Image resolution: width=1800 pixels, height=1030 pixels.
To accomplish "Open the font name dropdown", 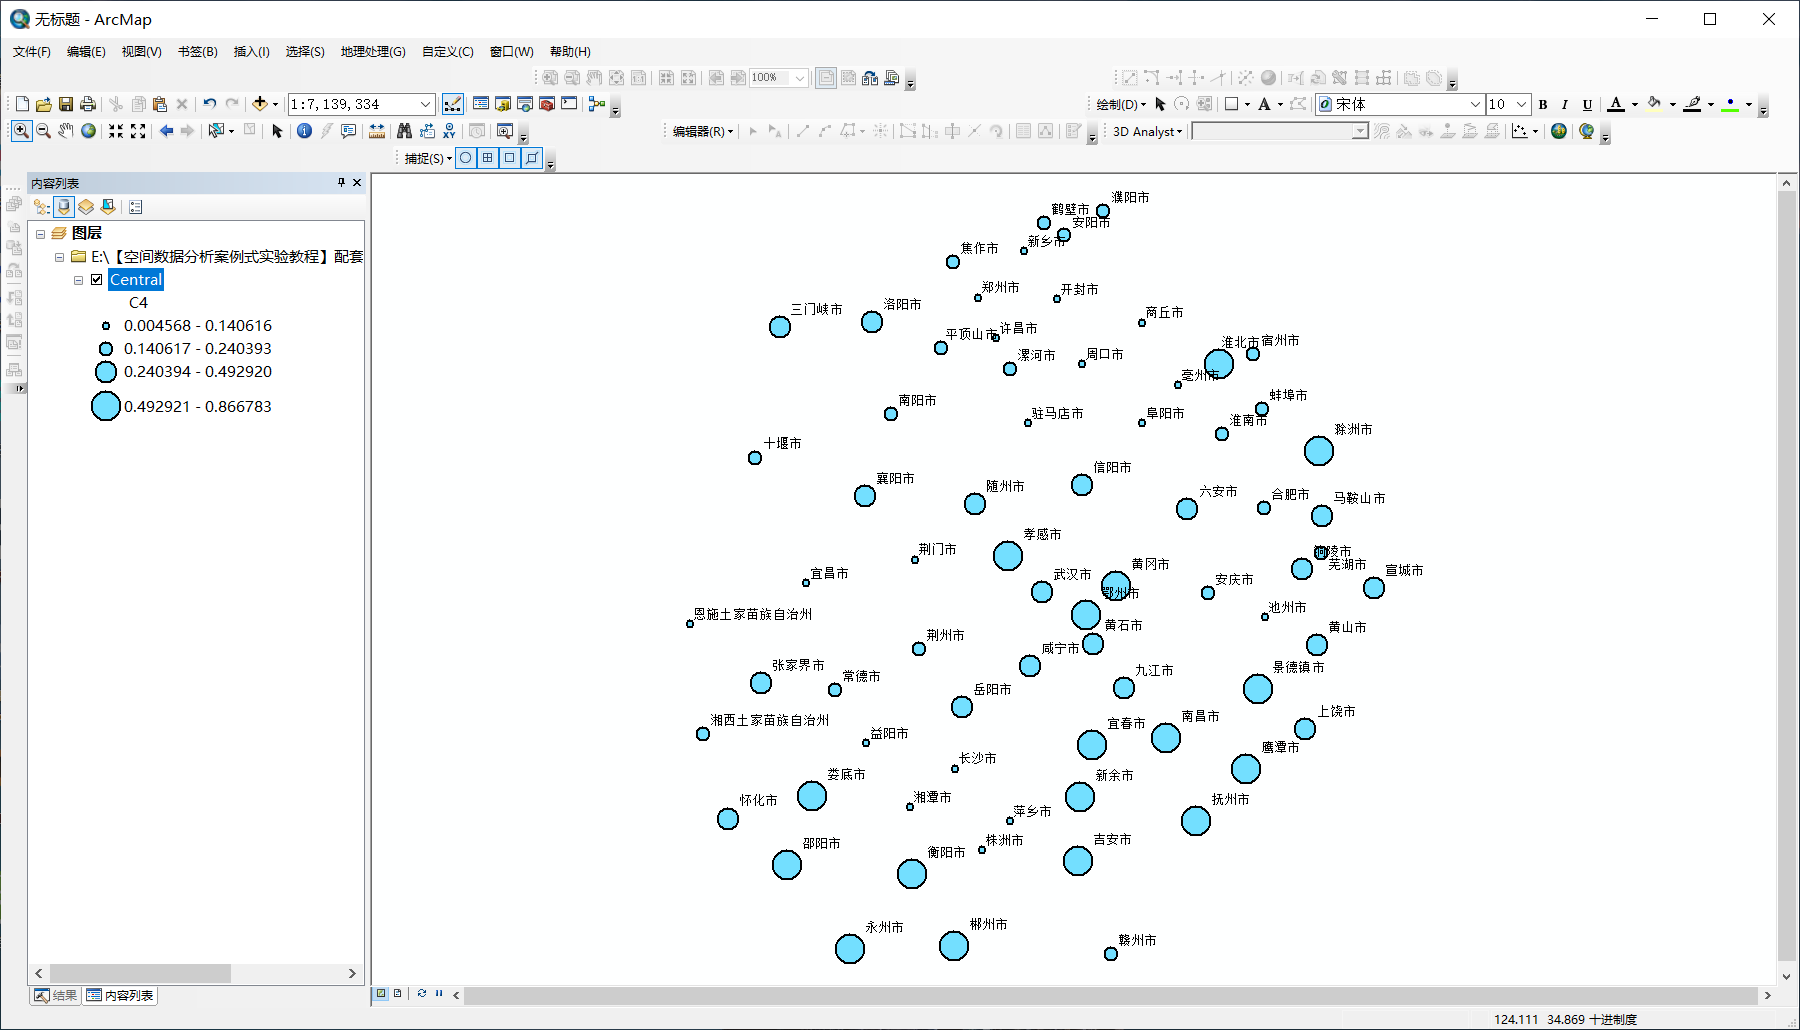I will pyautogui.click(x=1475, y=104).
